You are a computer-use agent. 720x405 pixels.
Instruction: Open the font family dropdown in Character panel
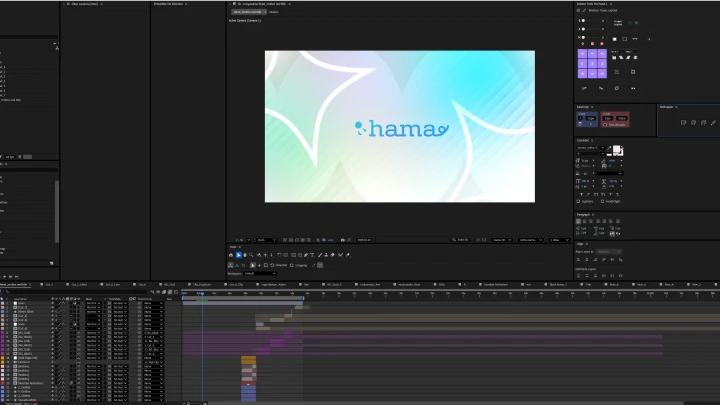591,148
